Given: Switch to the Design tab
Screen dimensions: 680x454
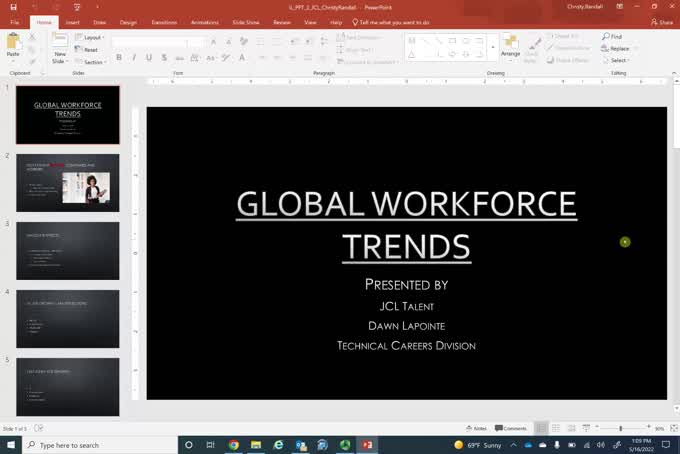Looking at the screenshot, I should click(128, 22).
